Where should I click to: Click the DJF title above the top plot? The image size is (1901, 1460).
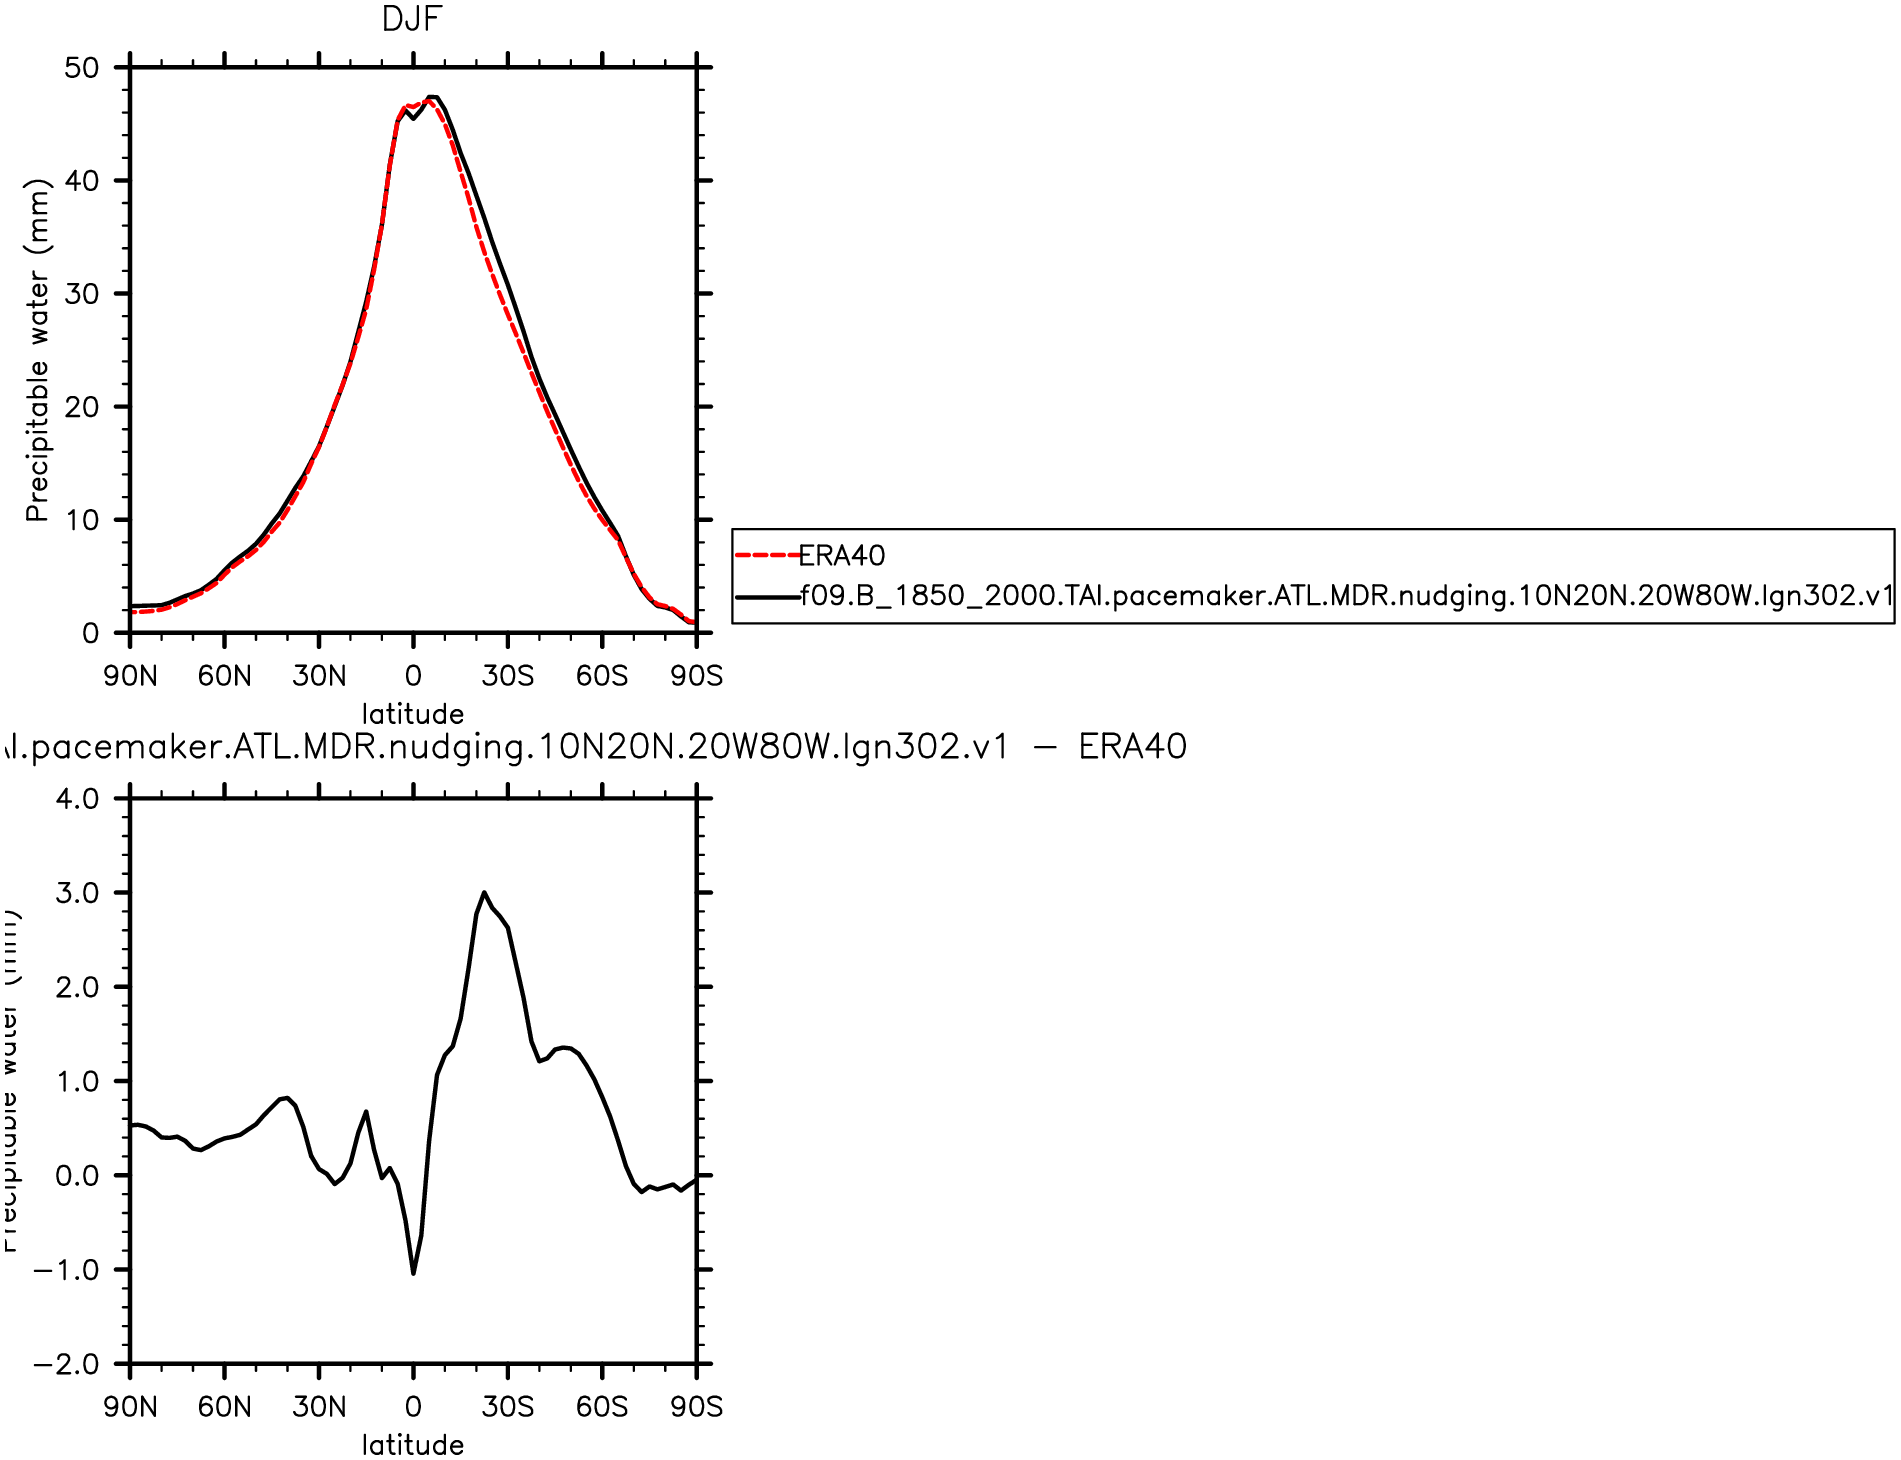tap(412, 19)
